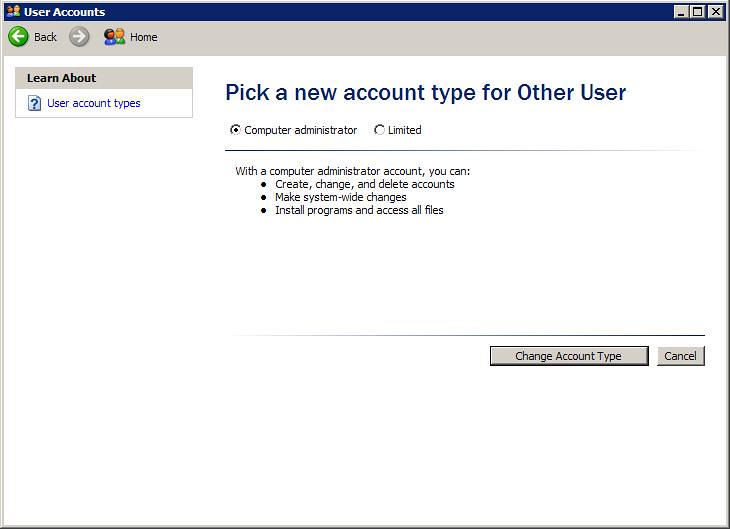
Task: Select the Computer administrator radio button
Action: [235, 129]
